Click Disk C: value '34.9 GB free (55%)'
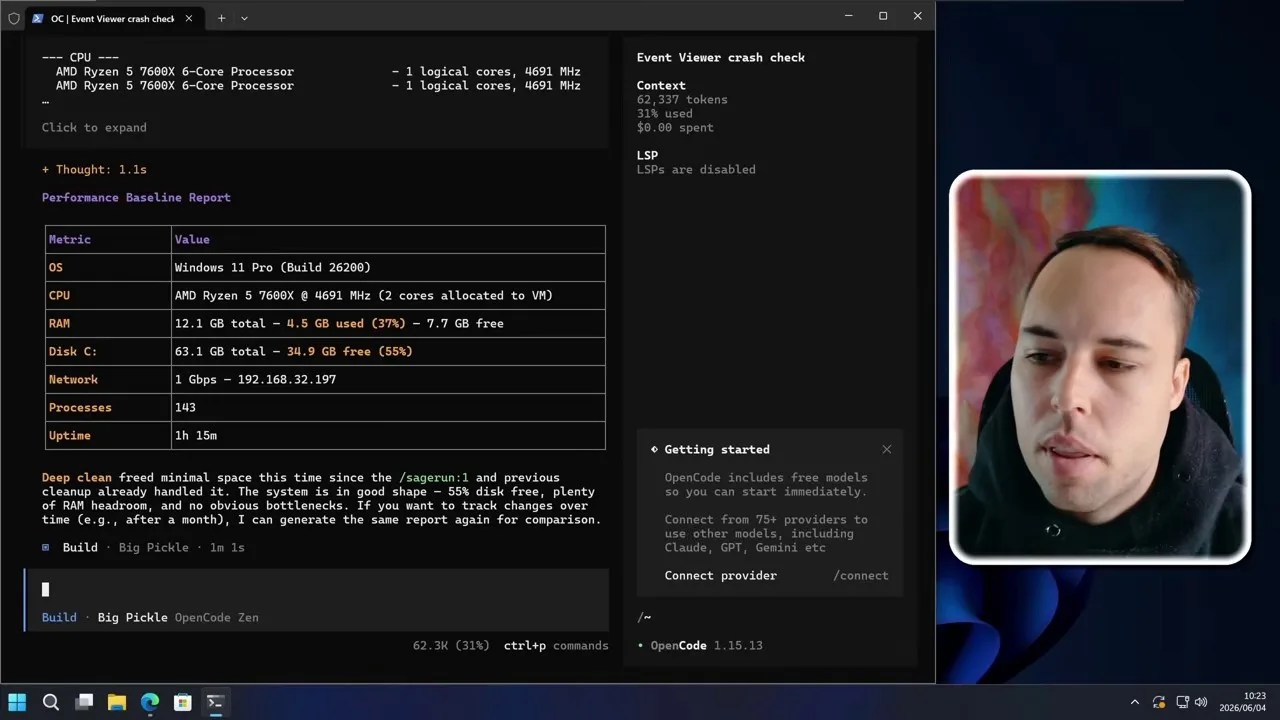The image size is (1280, 720). (x=350, y=352)
